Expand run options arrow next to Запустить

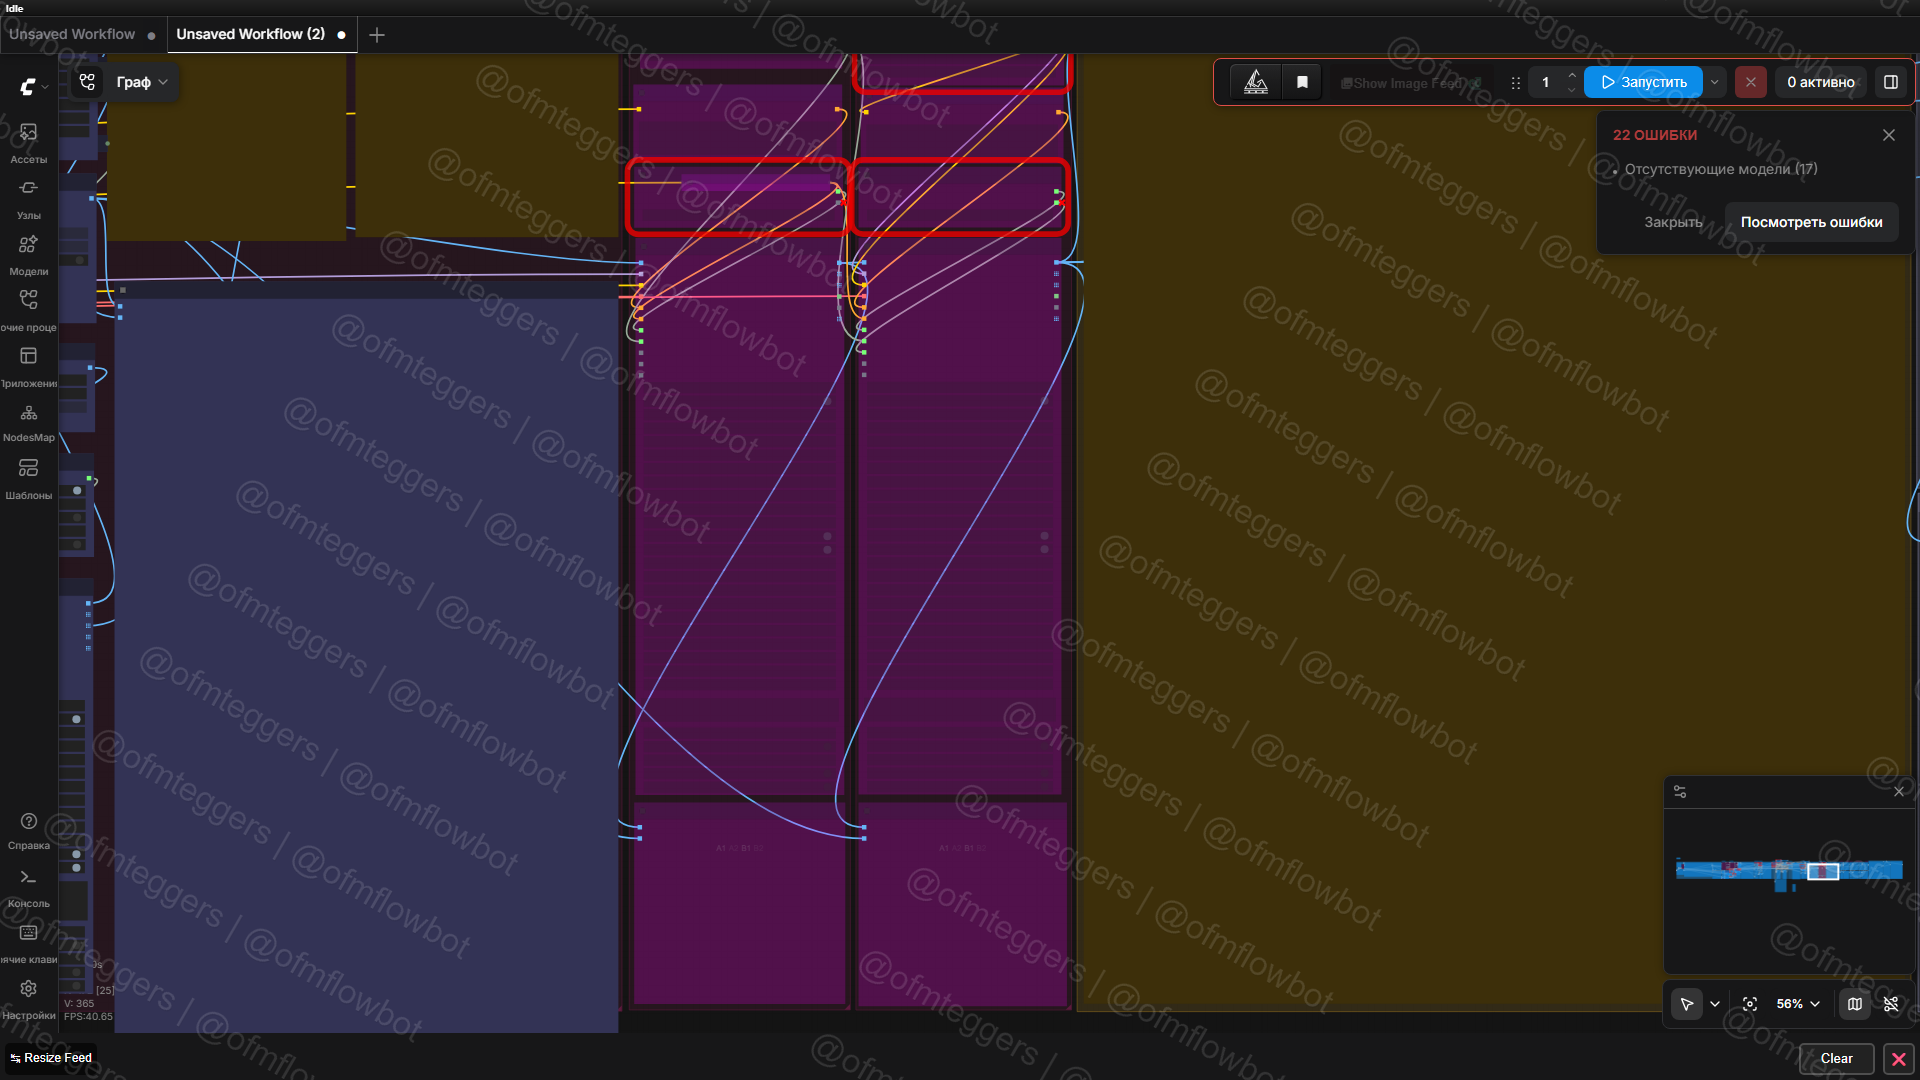click(x=1715, y=83)
